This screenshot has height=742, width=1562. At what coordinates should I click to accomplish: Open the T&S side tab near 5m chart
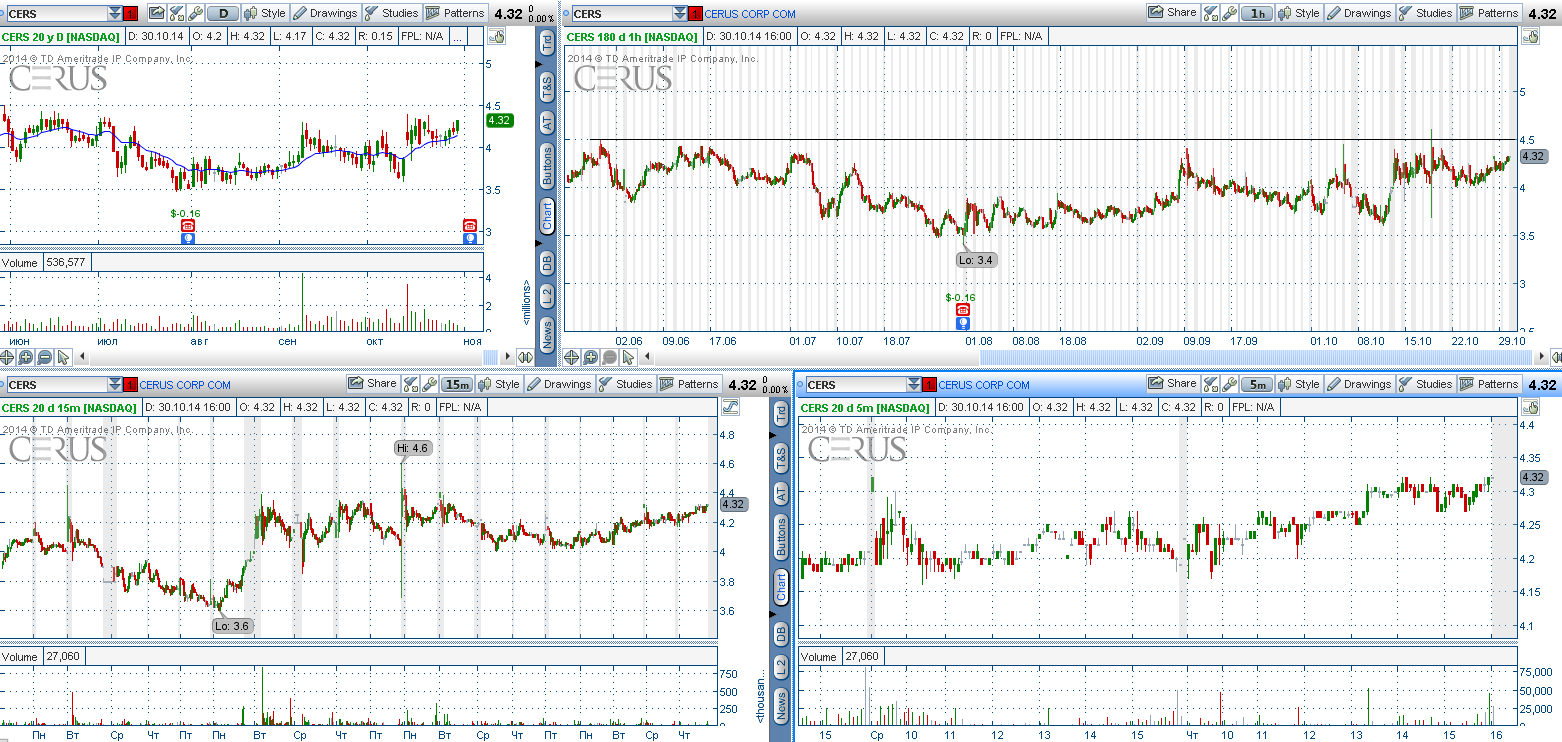(781, 457)
